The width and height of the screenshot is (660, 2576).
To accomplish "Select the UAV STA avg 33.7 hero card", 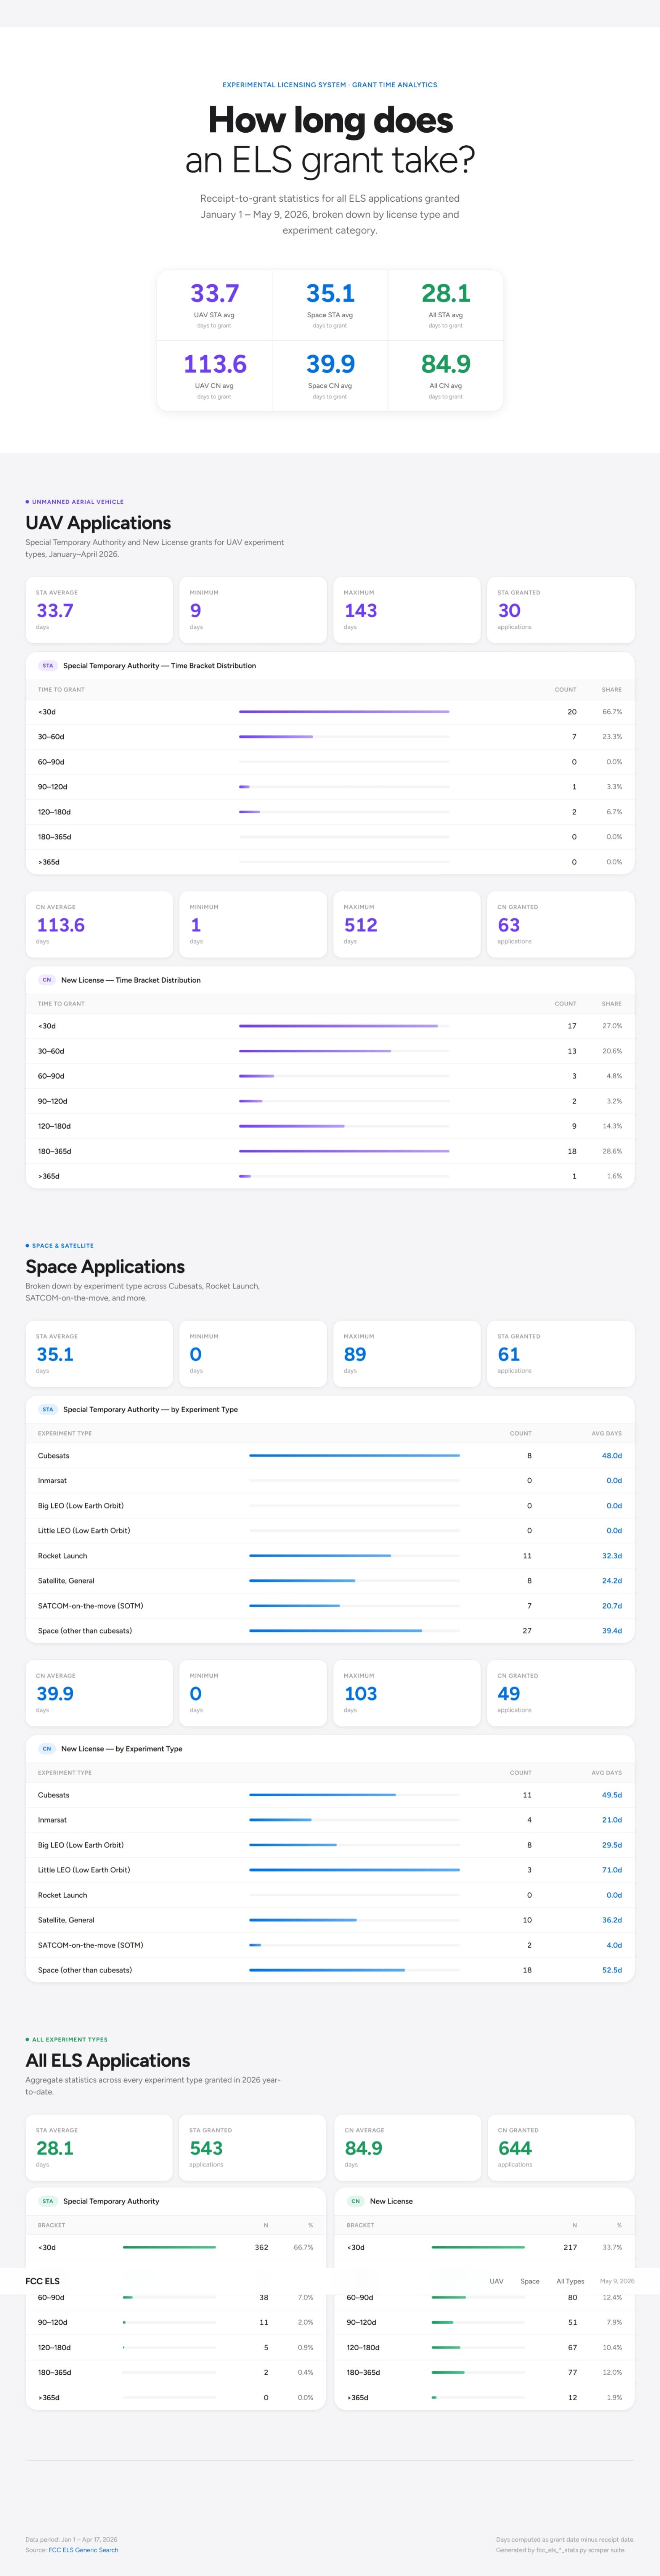I will (x=214, y=305).
